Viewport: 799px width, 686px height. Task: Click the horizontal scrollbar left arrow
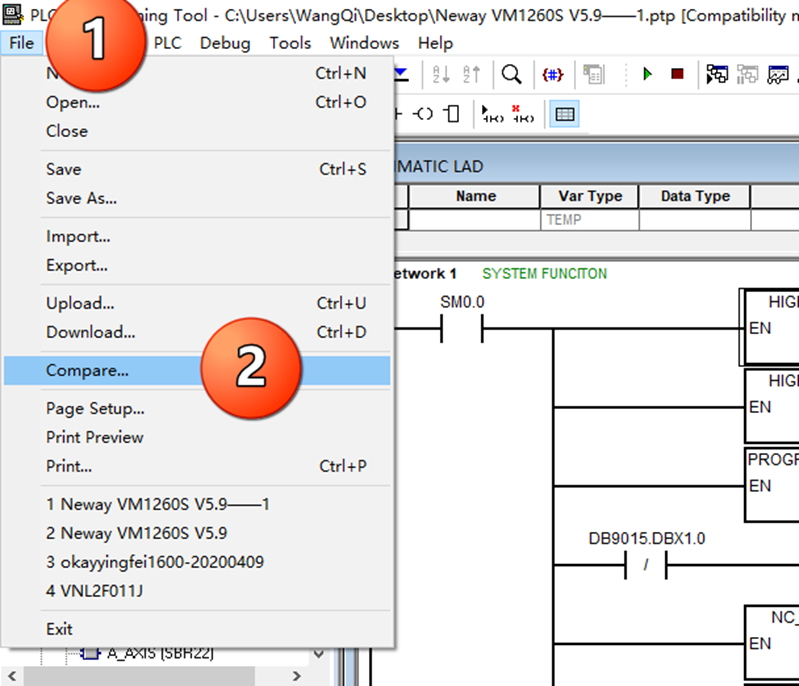click(x=12, y=676)
